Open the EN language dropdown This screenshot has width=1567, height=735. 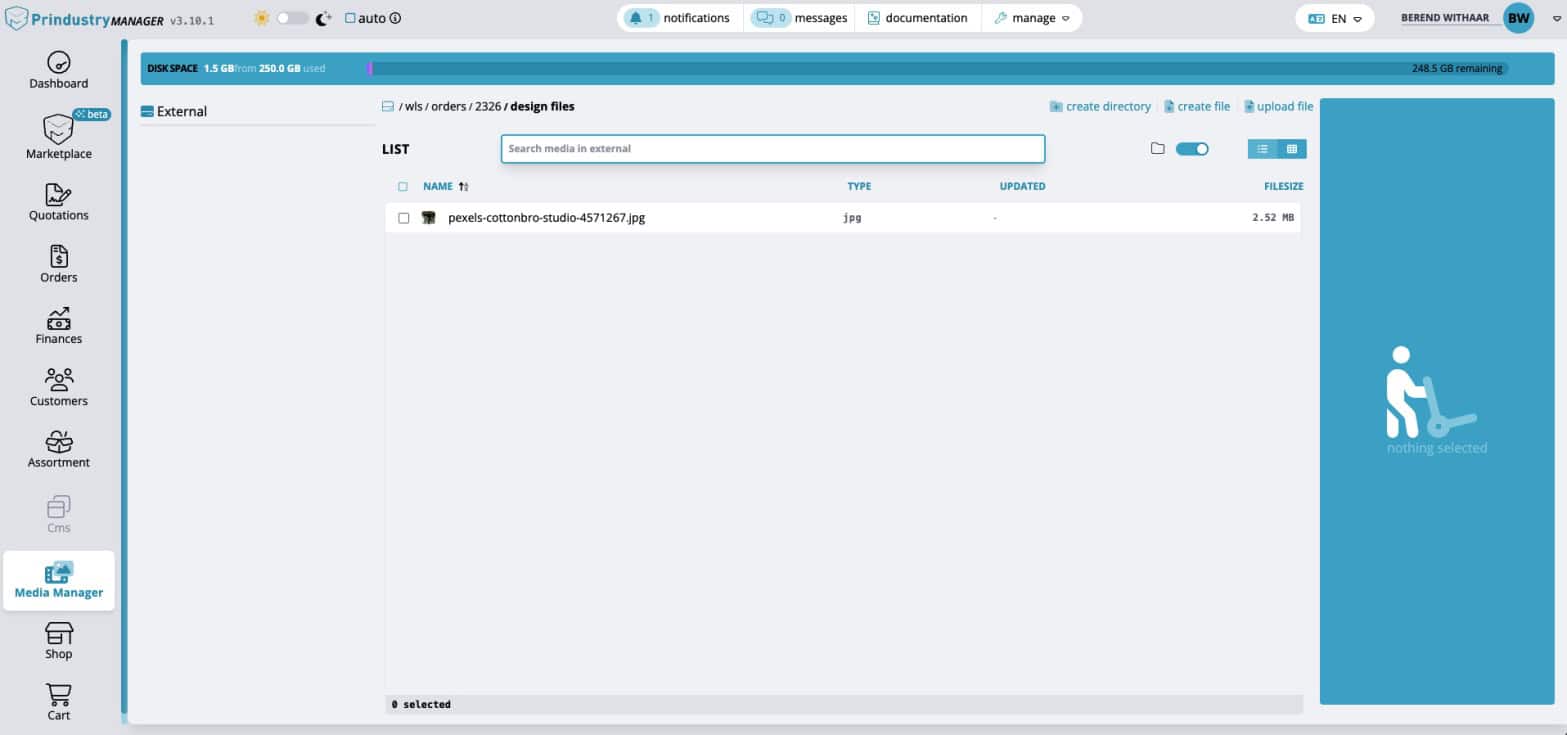click(1335, 18)
